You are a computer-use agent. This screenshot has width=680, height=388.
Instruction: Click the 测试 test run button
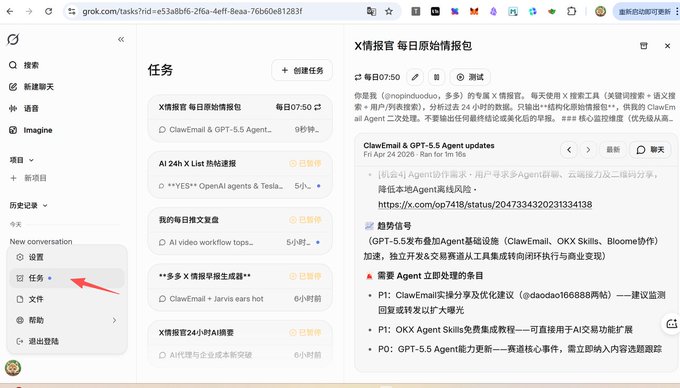click(x=470, y=77)
